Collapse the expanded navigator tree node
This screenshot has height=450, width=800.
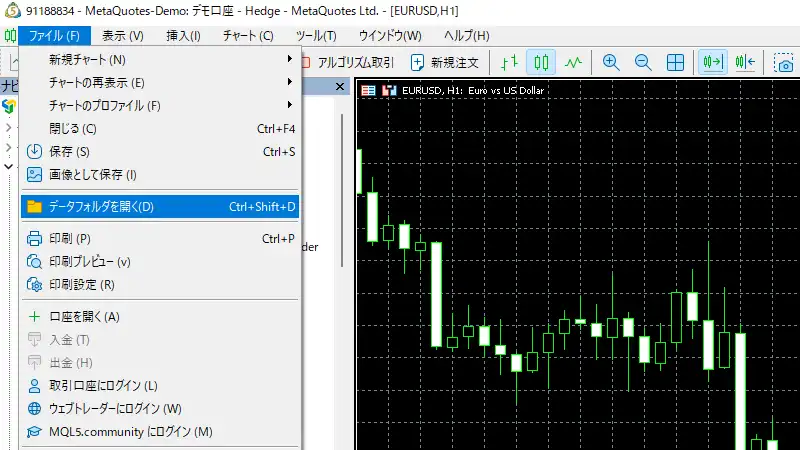8,166
